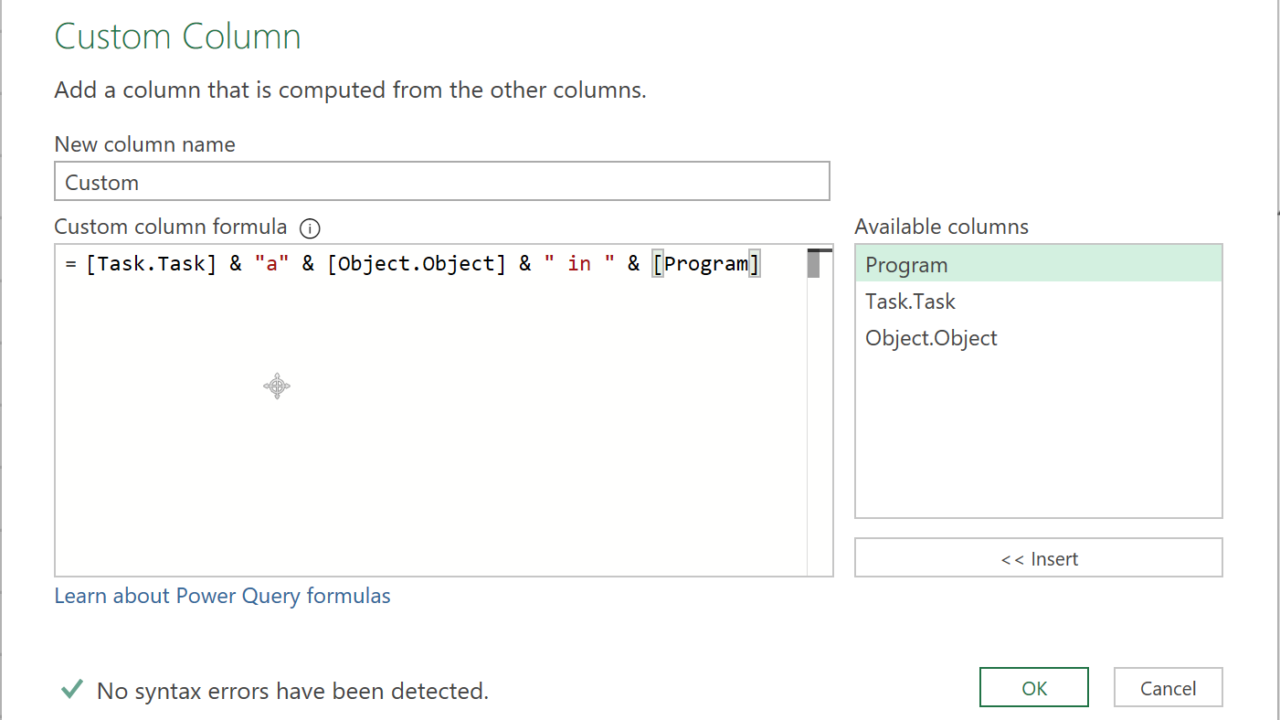This screenshot has height=720, width=1280.
Task: Place cursor on [Program] in the formula
Action: [x=706, y=264]
